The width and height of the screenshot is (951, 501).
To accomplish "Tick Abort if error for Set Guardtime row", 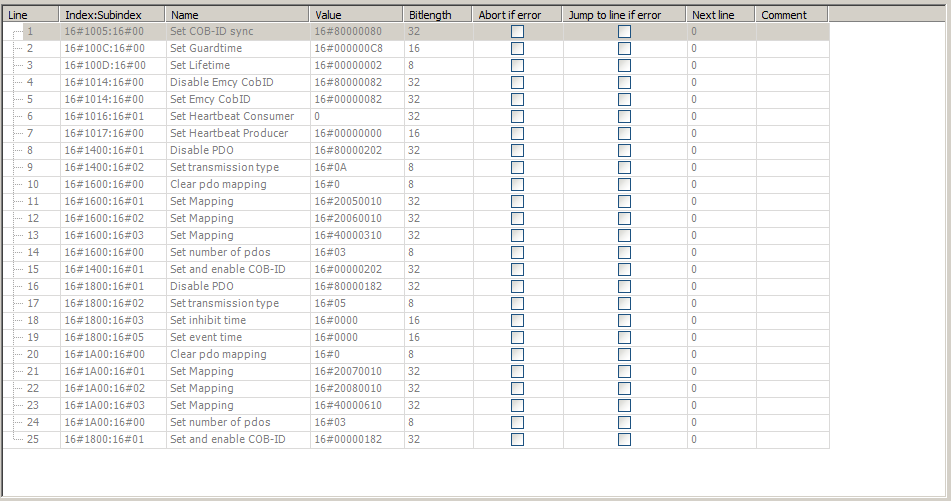I will coord(517,49).
